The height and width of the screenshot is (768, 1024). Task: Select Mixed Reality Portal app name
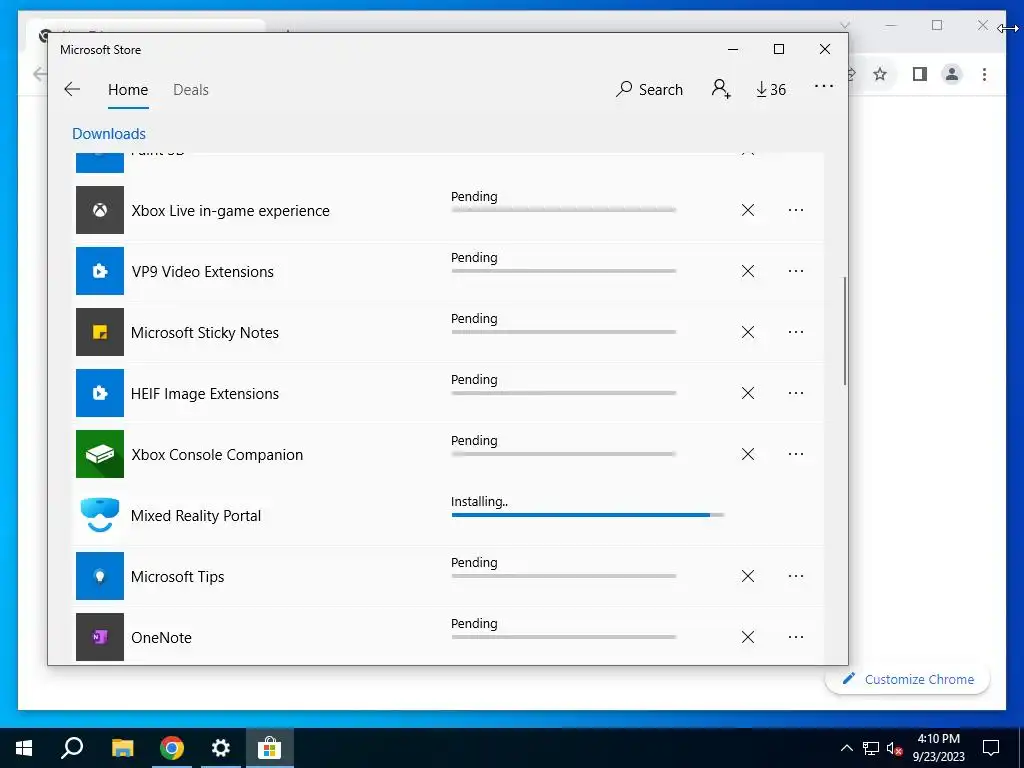point(196,515)
